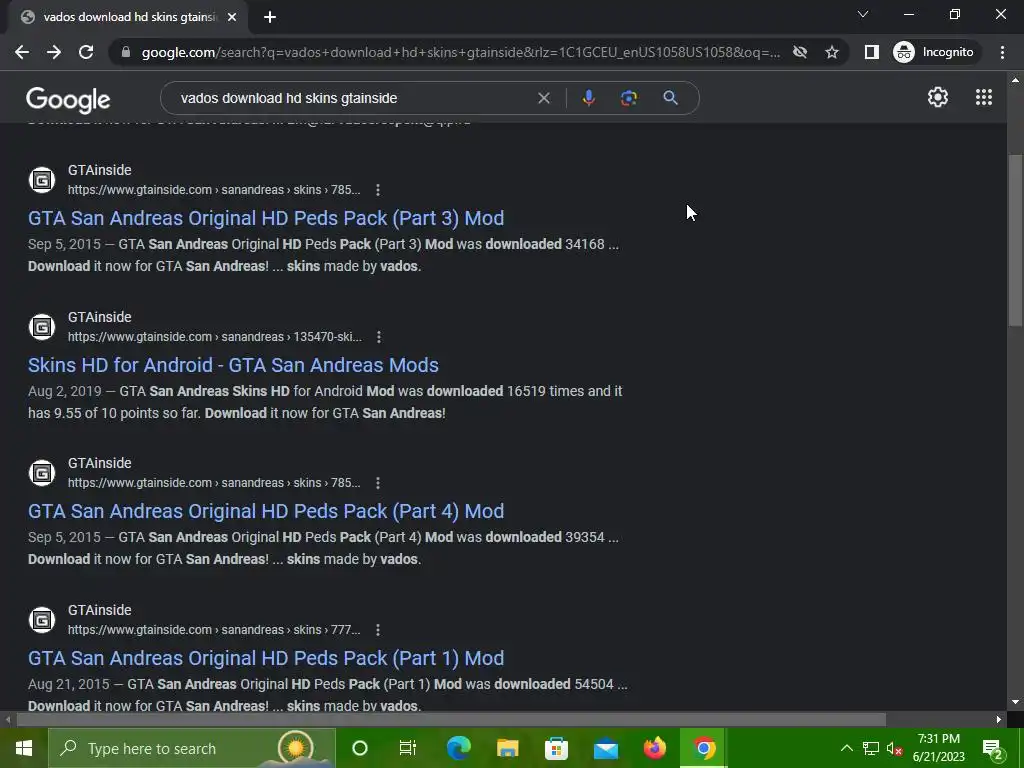Go to Google home via logo
This screenshot has height=768, width=1024.
(x=68, y=99)
